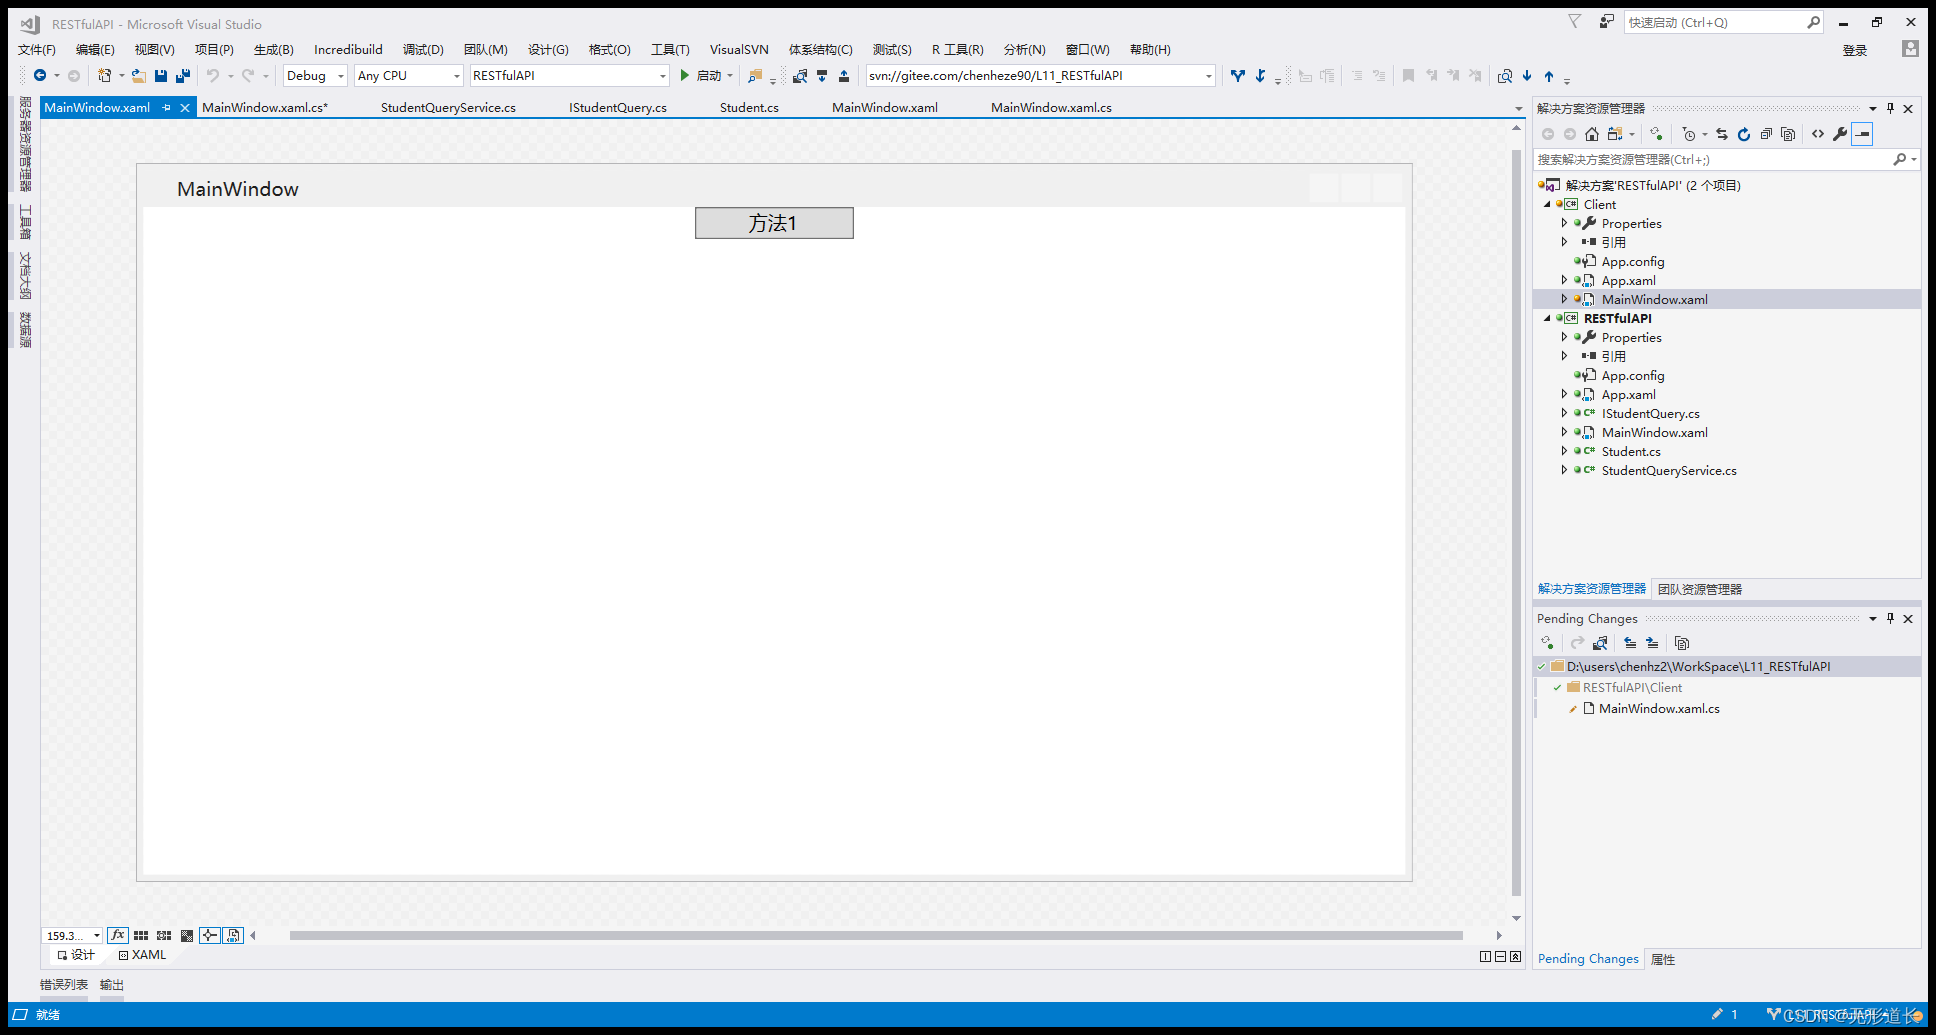
Task: Pin the Solution Explorer panel
Action: click(1890, 108)
